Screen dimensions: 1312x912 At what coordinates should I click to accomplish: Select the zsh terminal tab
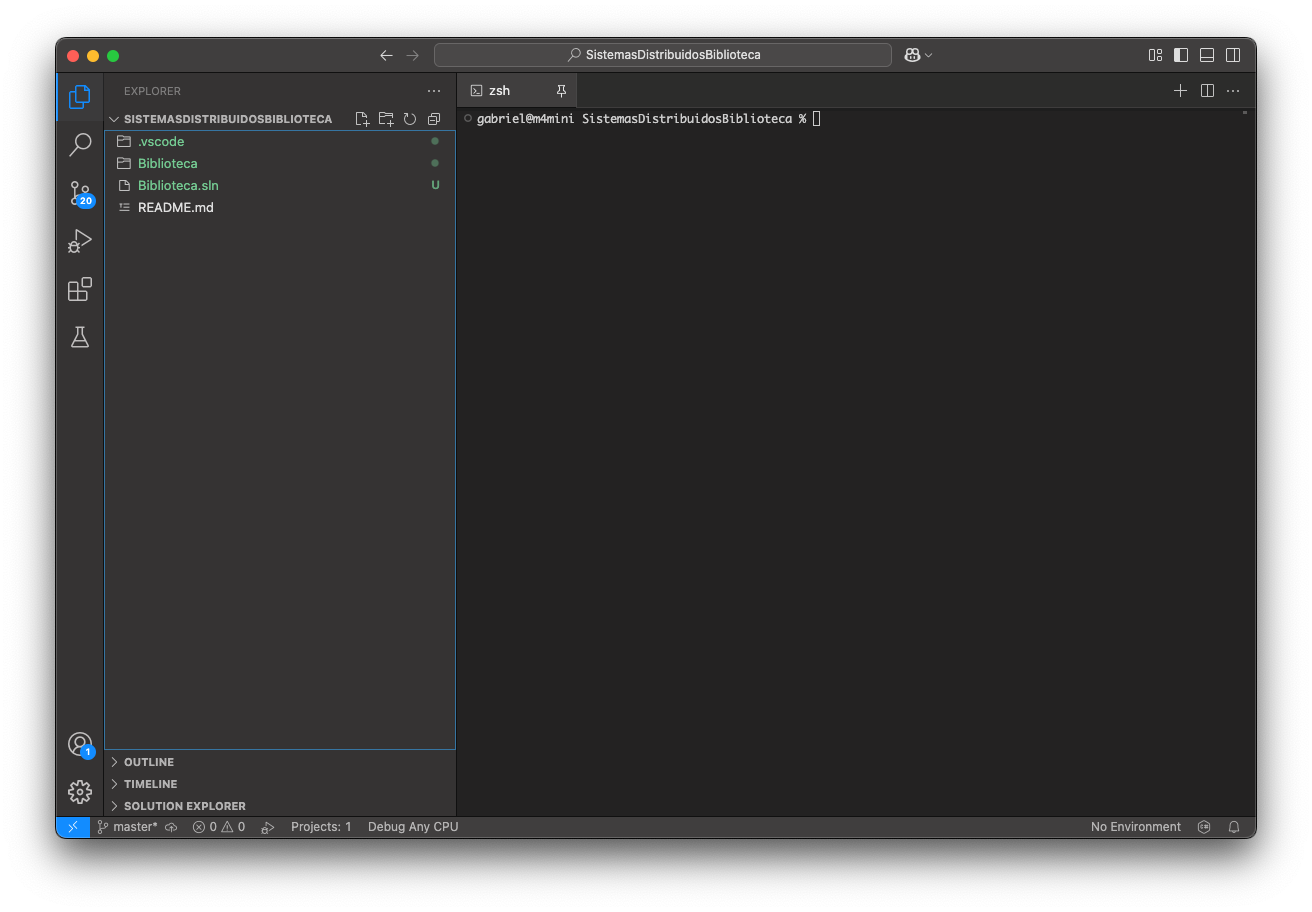499,90
